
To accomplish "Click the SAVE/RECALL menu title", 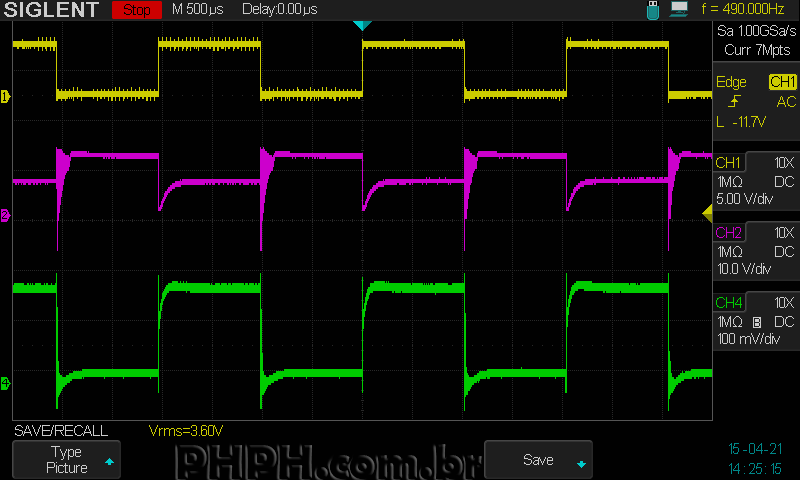I will point(61,431).
